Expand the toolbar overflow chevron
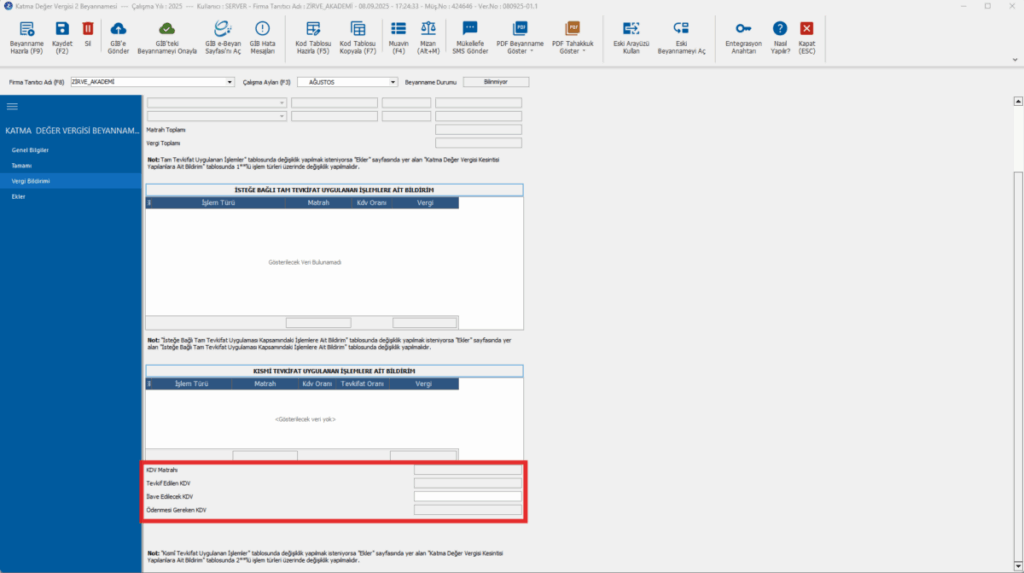1024x573 pixels. 1015,59
